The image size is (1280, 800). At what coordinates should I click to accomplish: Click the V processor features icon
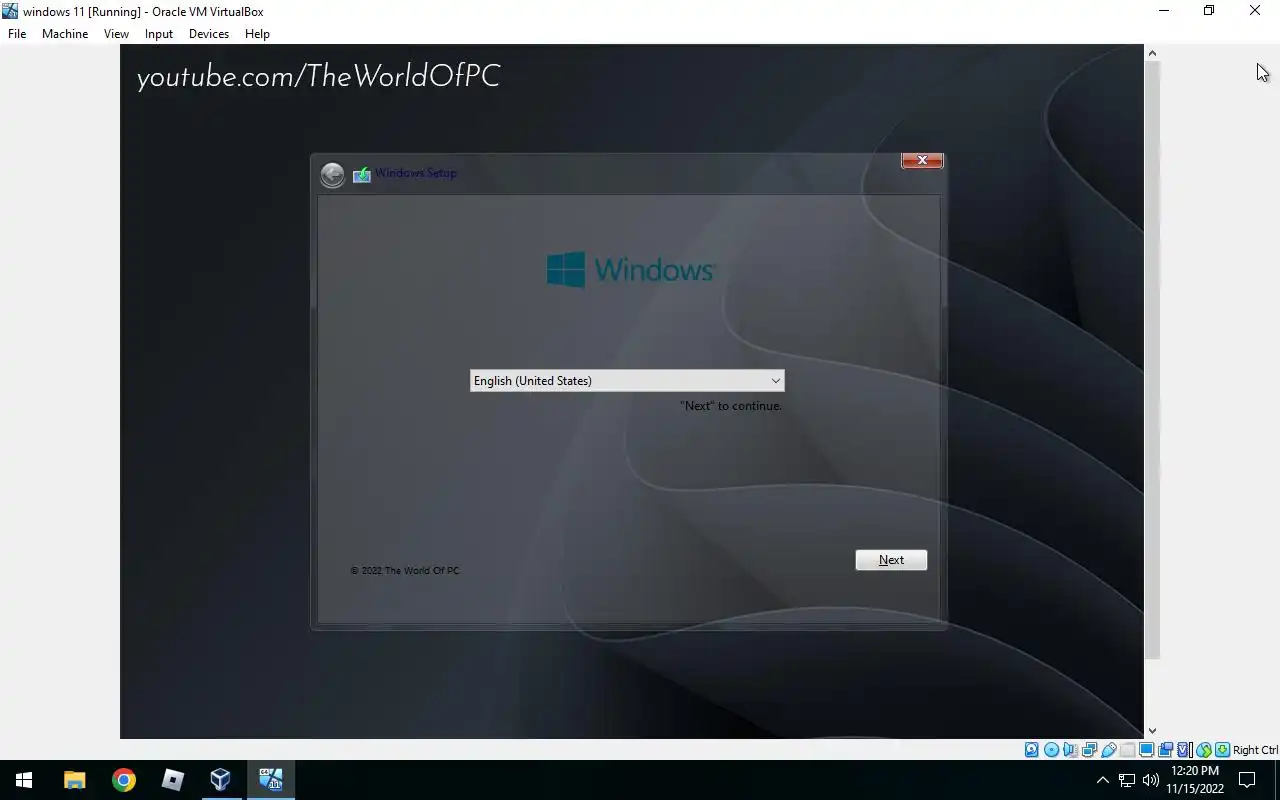1184,750
